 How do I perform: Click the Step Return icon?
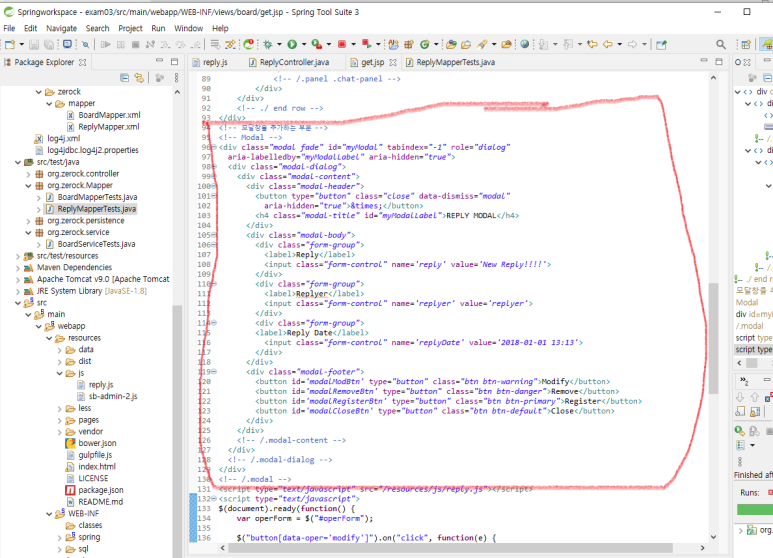(x=196, y=44)
